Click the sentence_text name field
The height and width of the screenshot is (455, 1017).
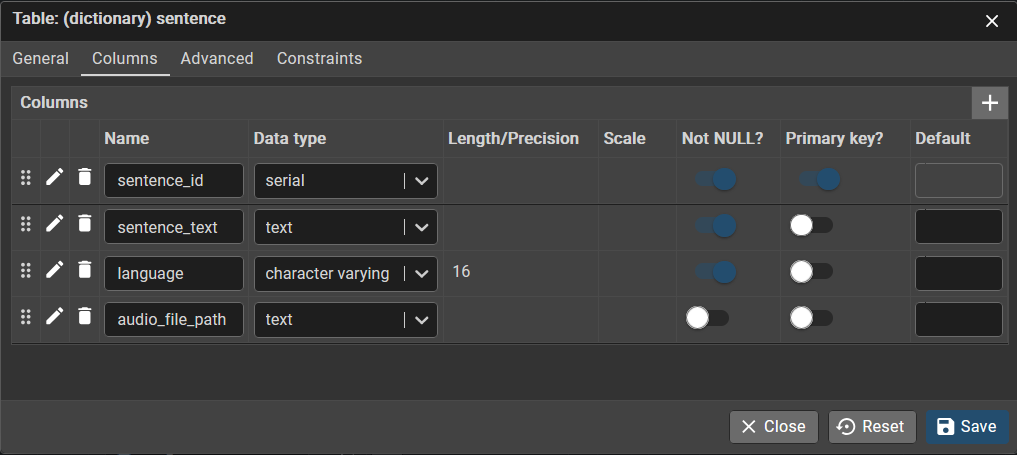[x=174, y=228]
